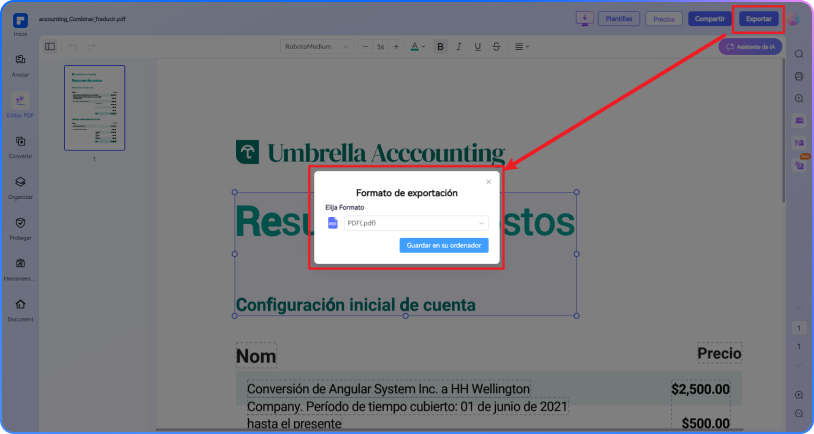Click the Compartir button

click(710, 19)
